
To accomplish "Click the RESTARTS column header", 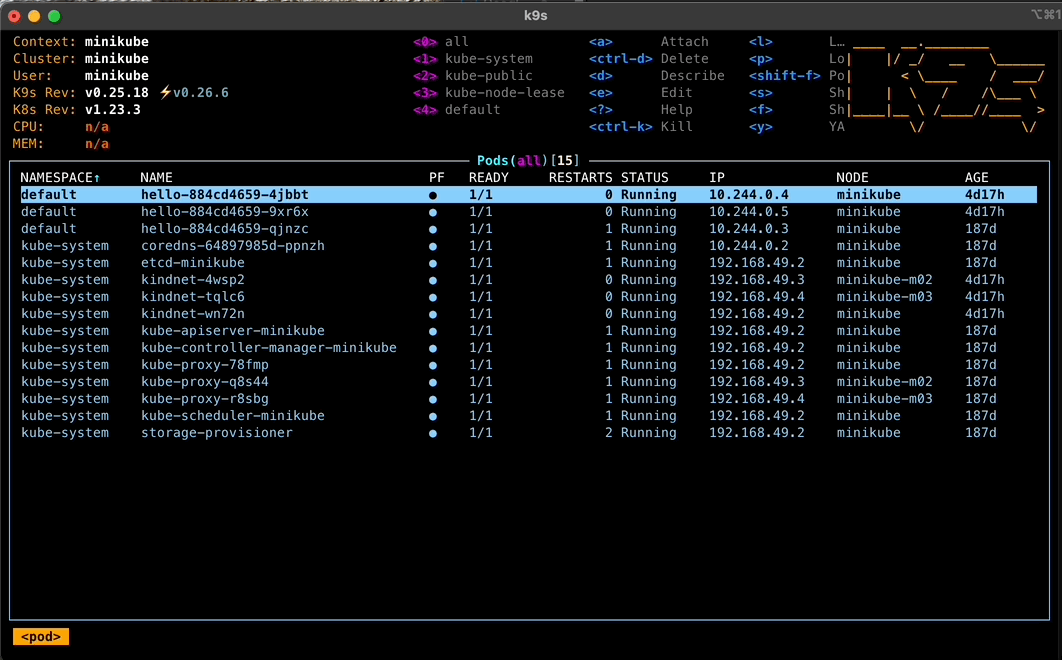I will coord(580,178).
